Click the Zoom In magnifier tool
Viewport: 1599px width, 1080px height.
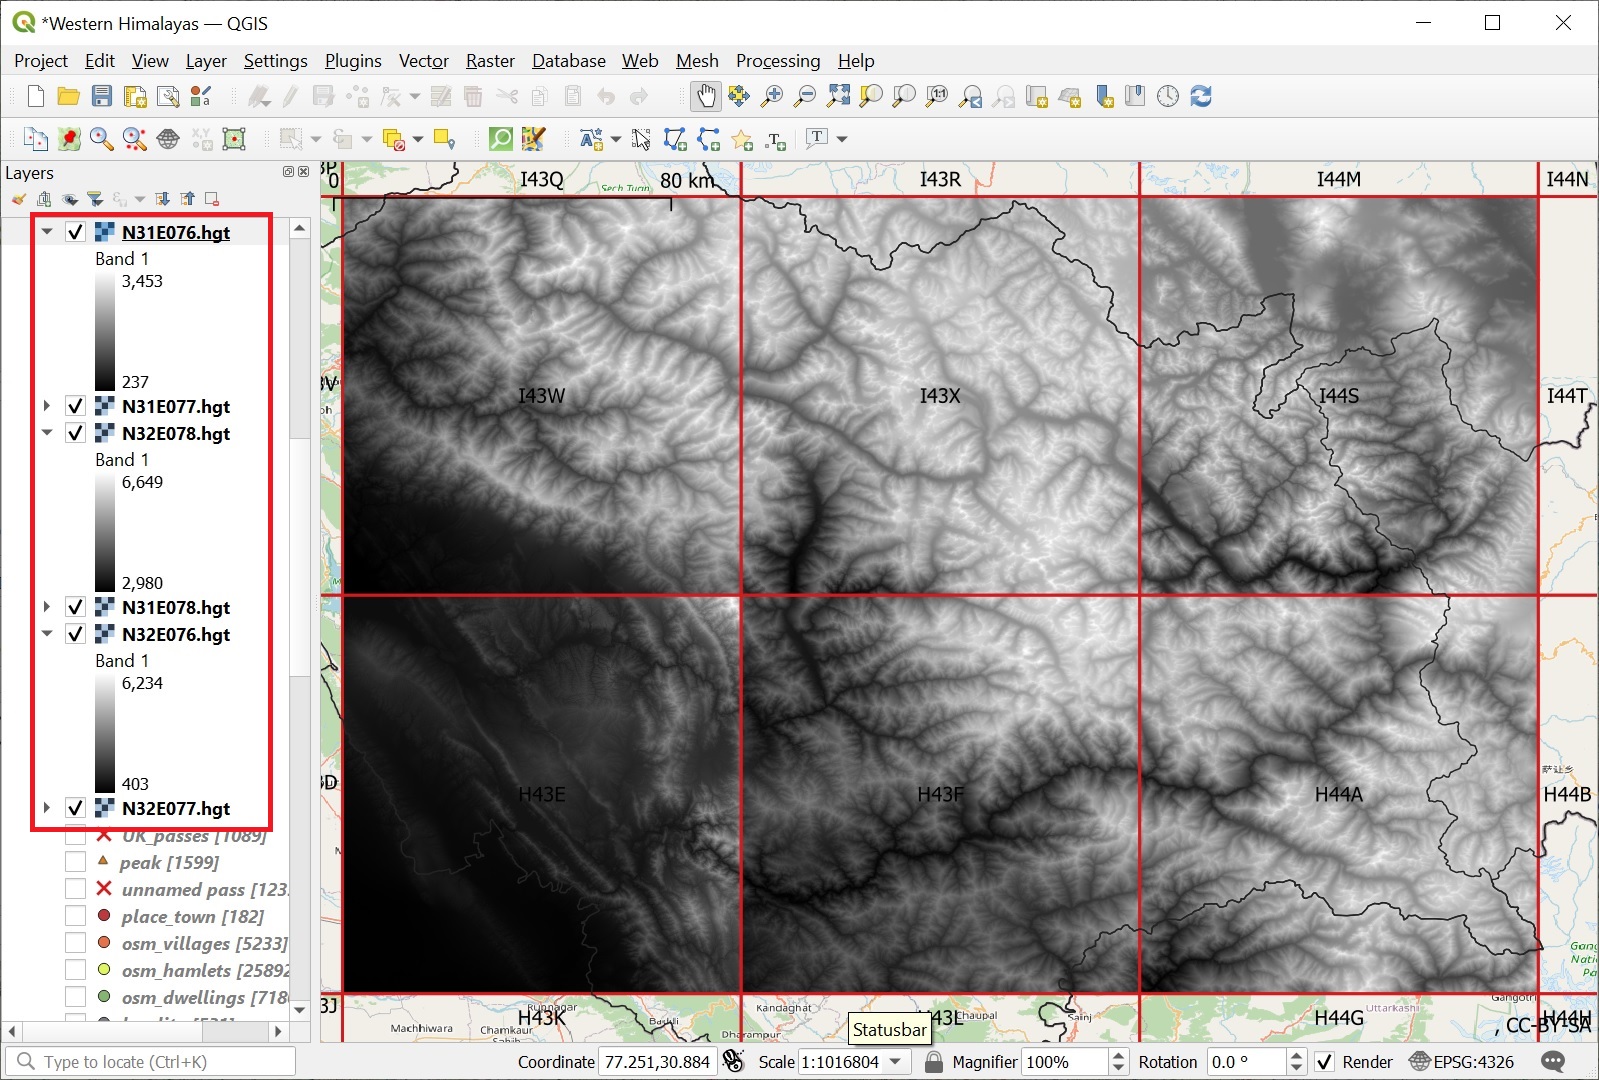pos(772,96)
